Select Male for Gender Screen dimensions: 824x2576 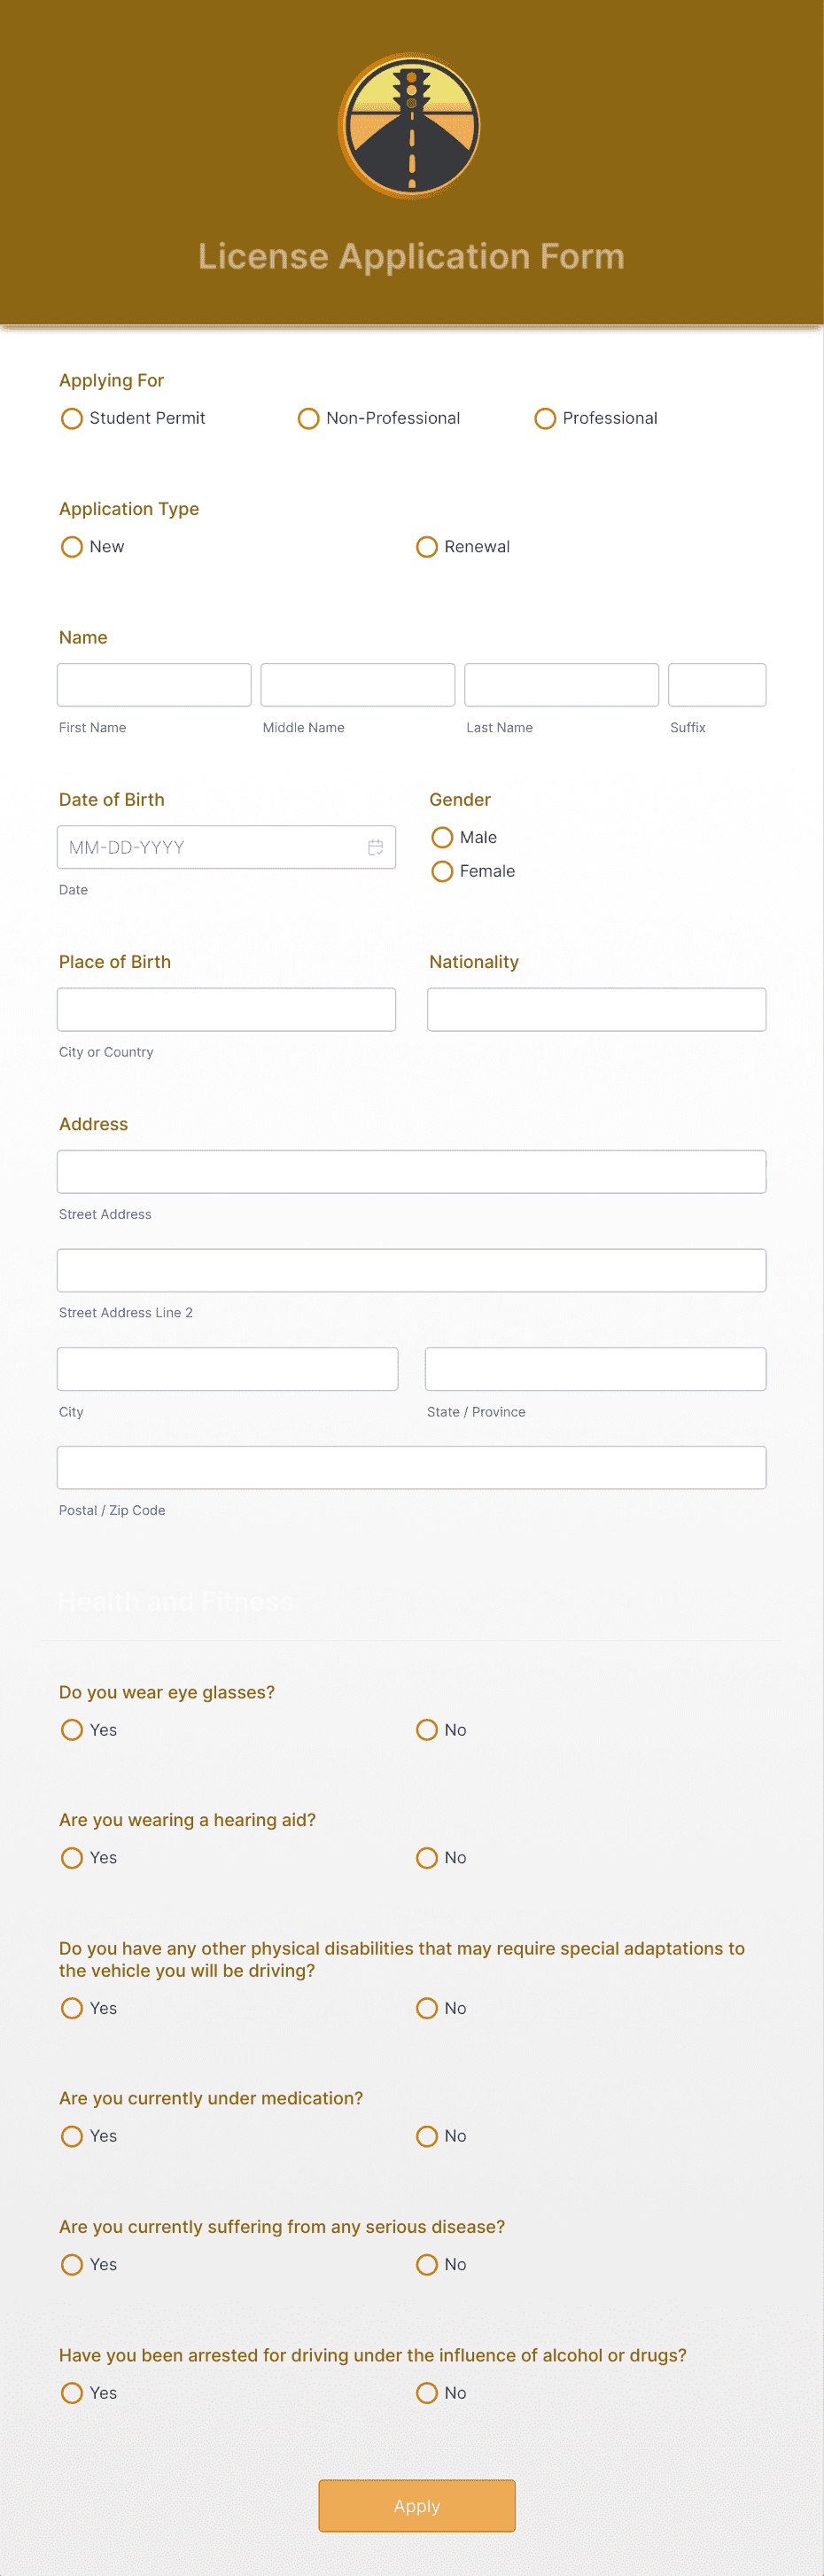[x=442, y=837]
